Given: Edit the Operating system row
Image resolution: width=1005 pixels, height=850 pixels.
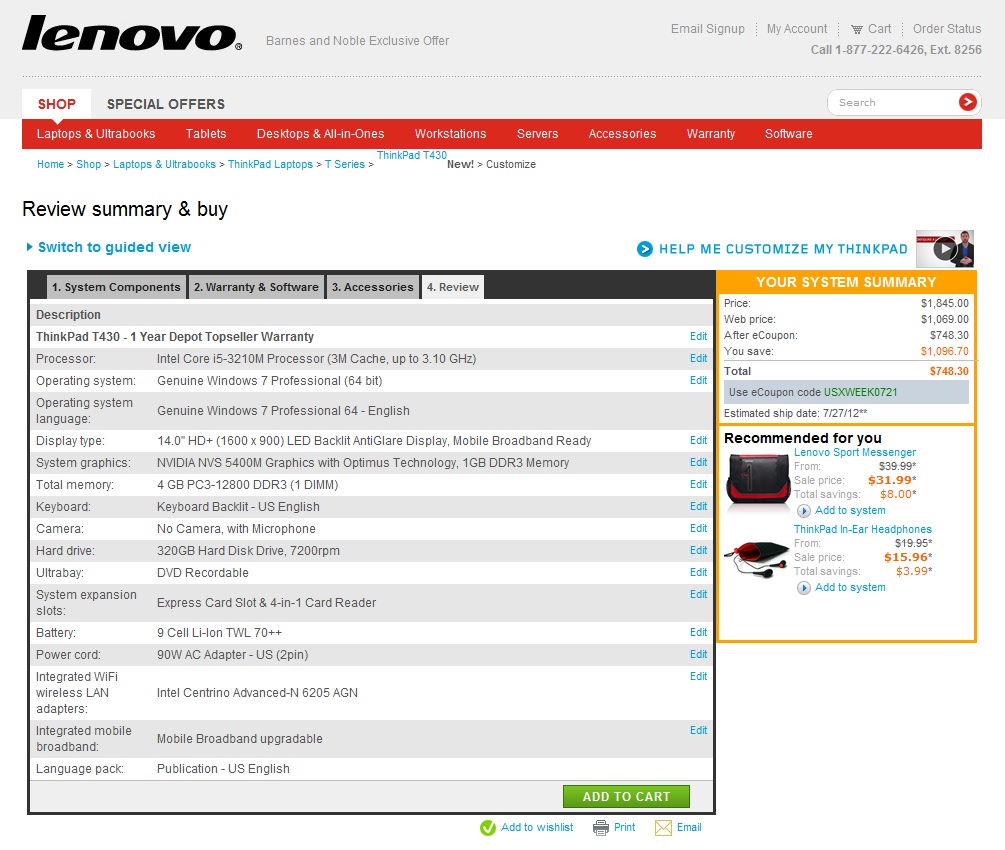Looking at the screenshot, I should coord(699,380).
